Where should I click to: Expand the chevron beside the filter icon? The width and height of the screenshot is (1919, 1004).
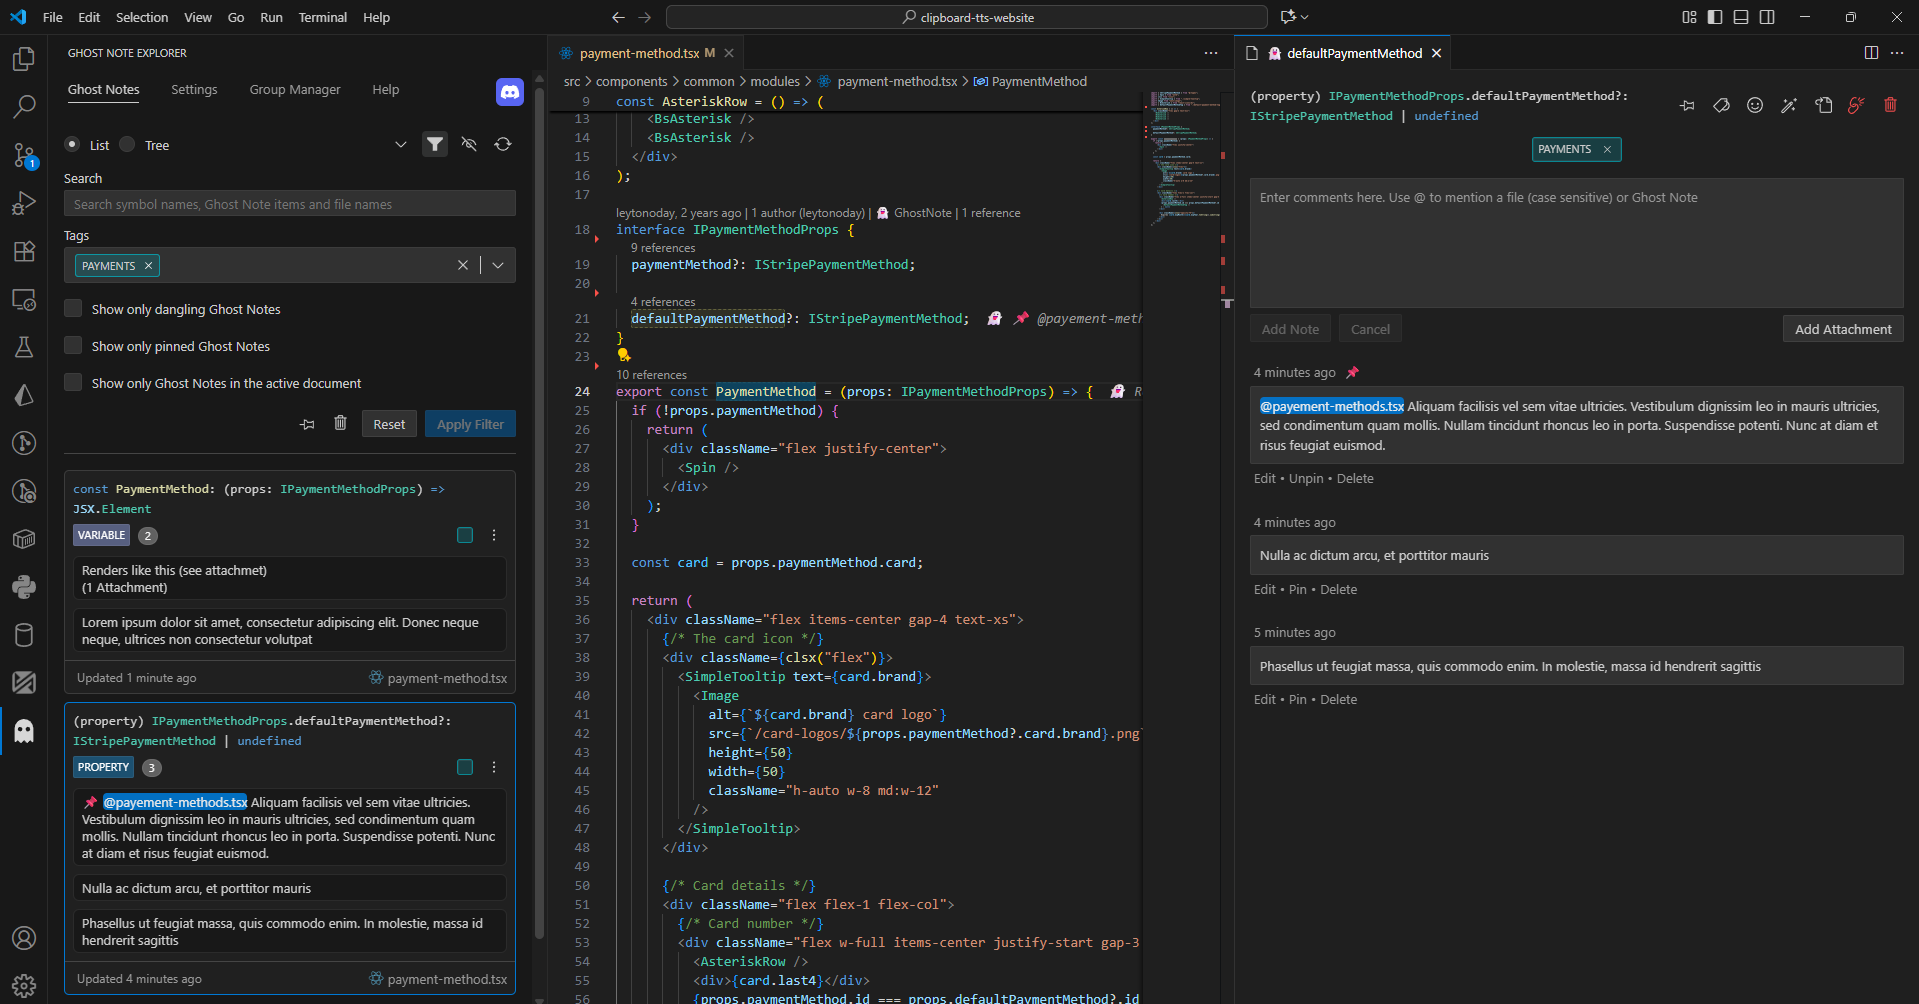coord(401,144)
